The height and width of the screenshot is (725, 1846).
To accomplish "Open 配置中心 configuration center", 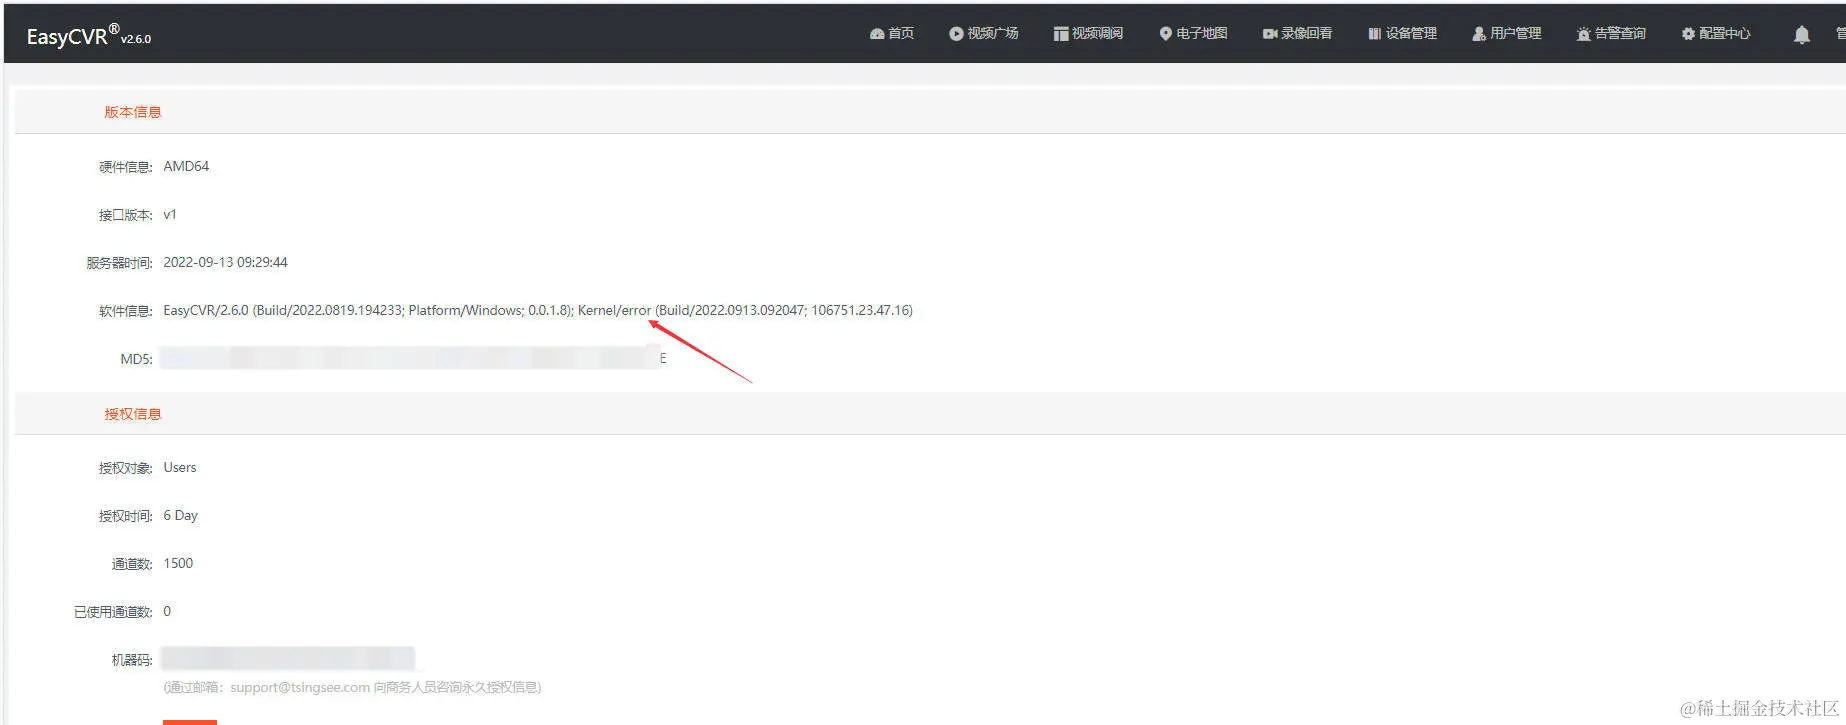I will (x=1716, y=34).
